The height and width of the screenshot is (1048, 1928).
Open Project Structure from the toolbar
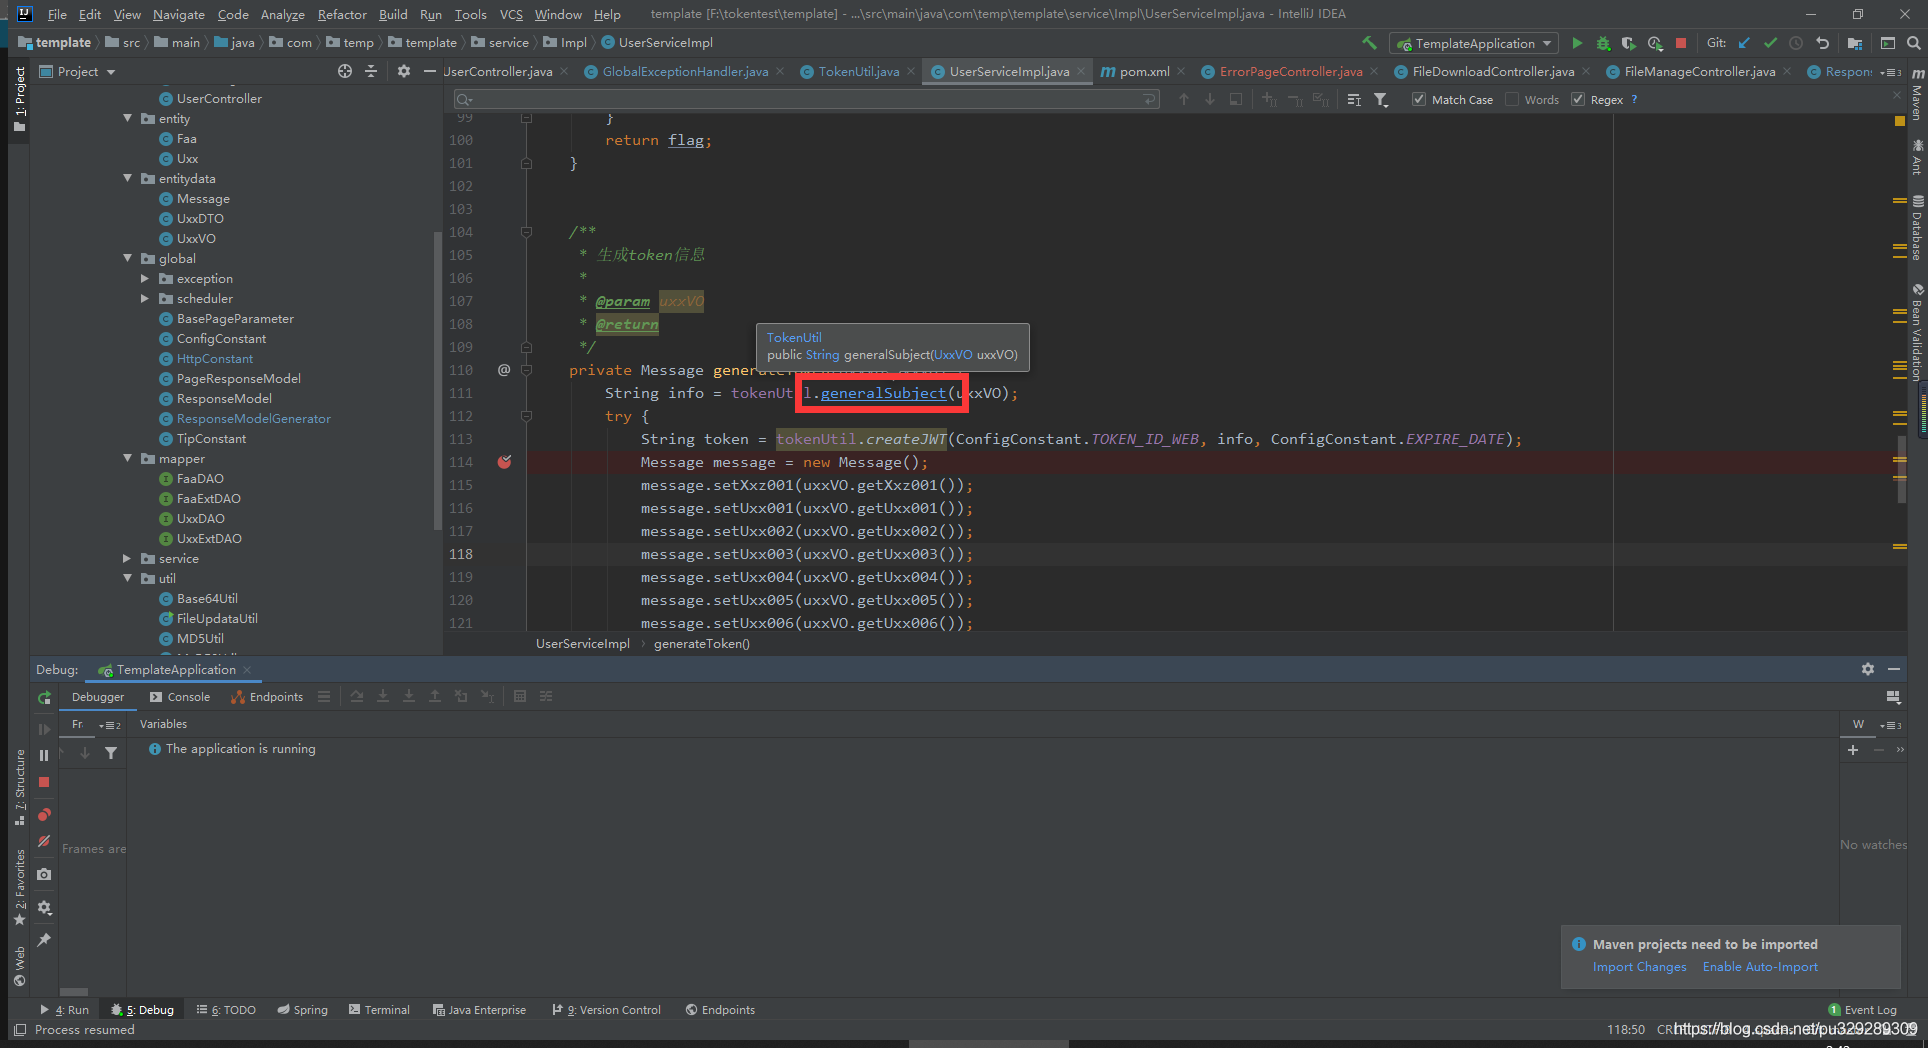1855,43
